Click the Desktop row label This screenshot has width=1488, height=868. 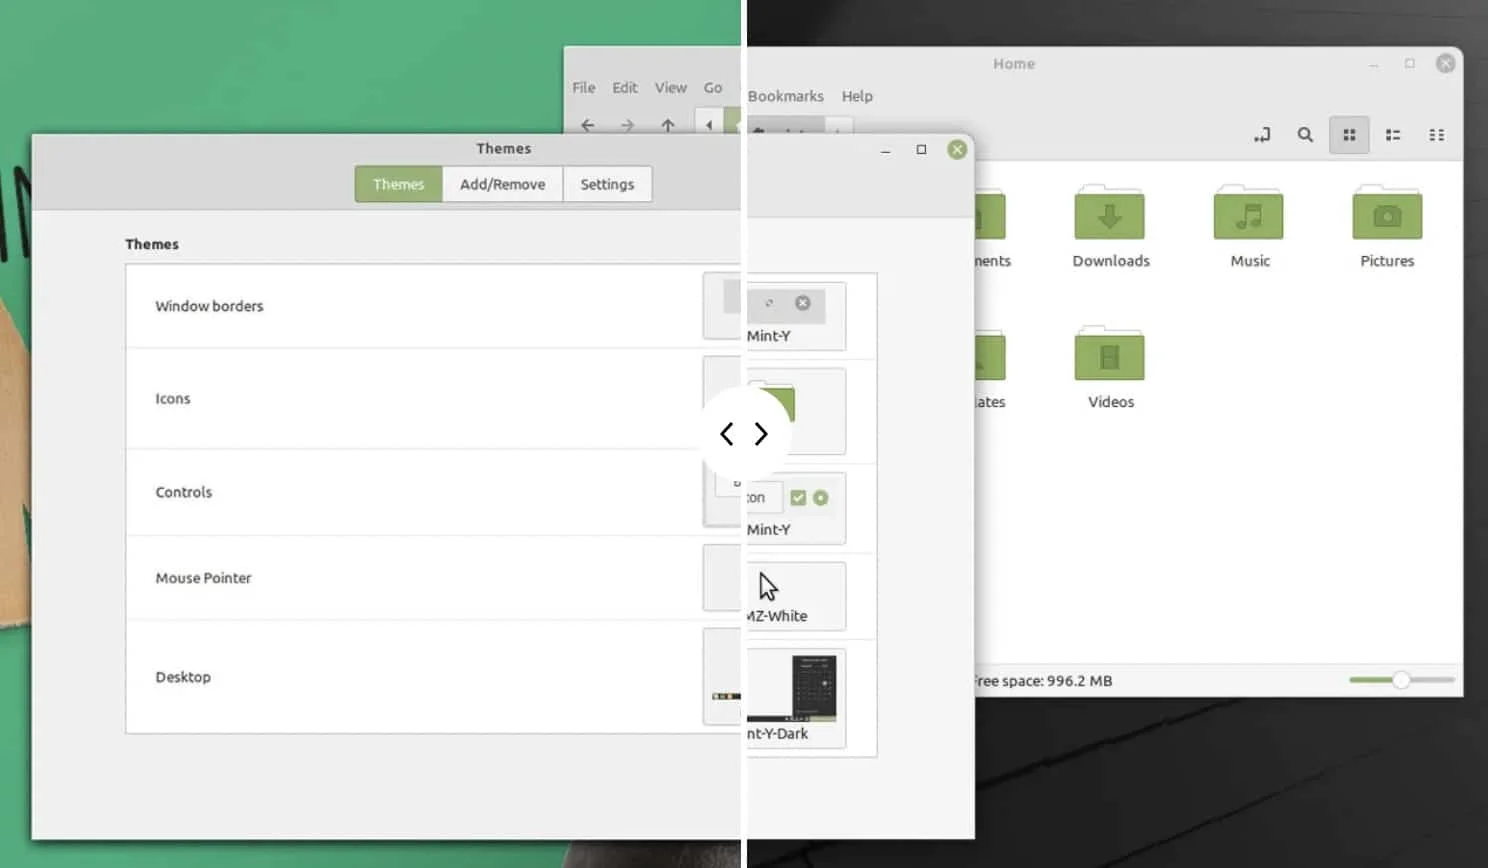(183, 677)
